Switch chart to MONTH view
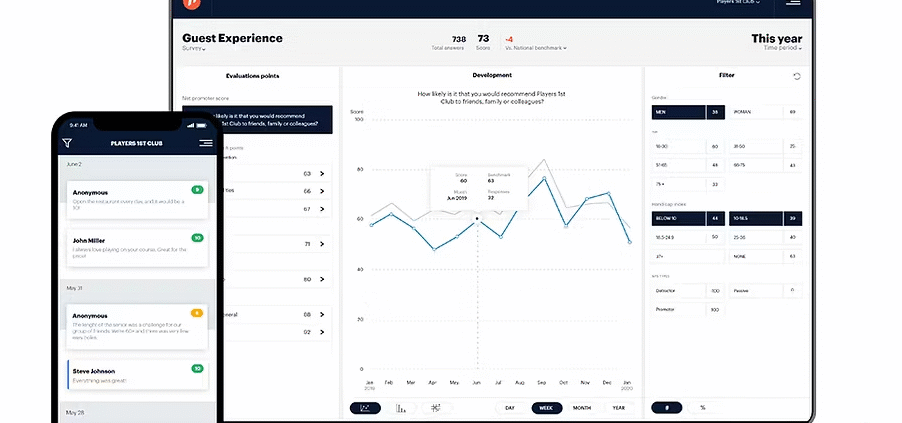The image size is (902, 423). click(581, 408)
